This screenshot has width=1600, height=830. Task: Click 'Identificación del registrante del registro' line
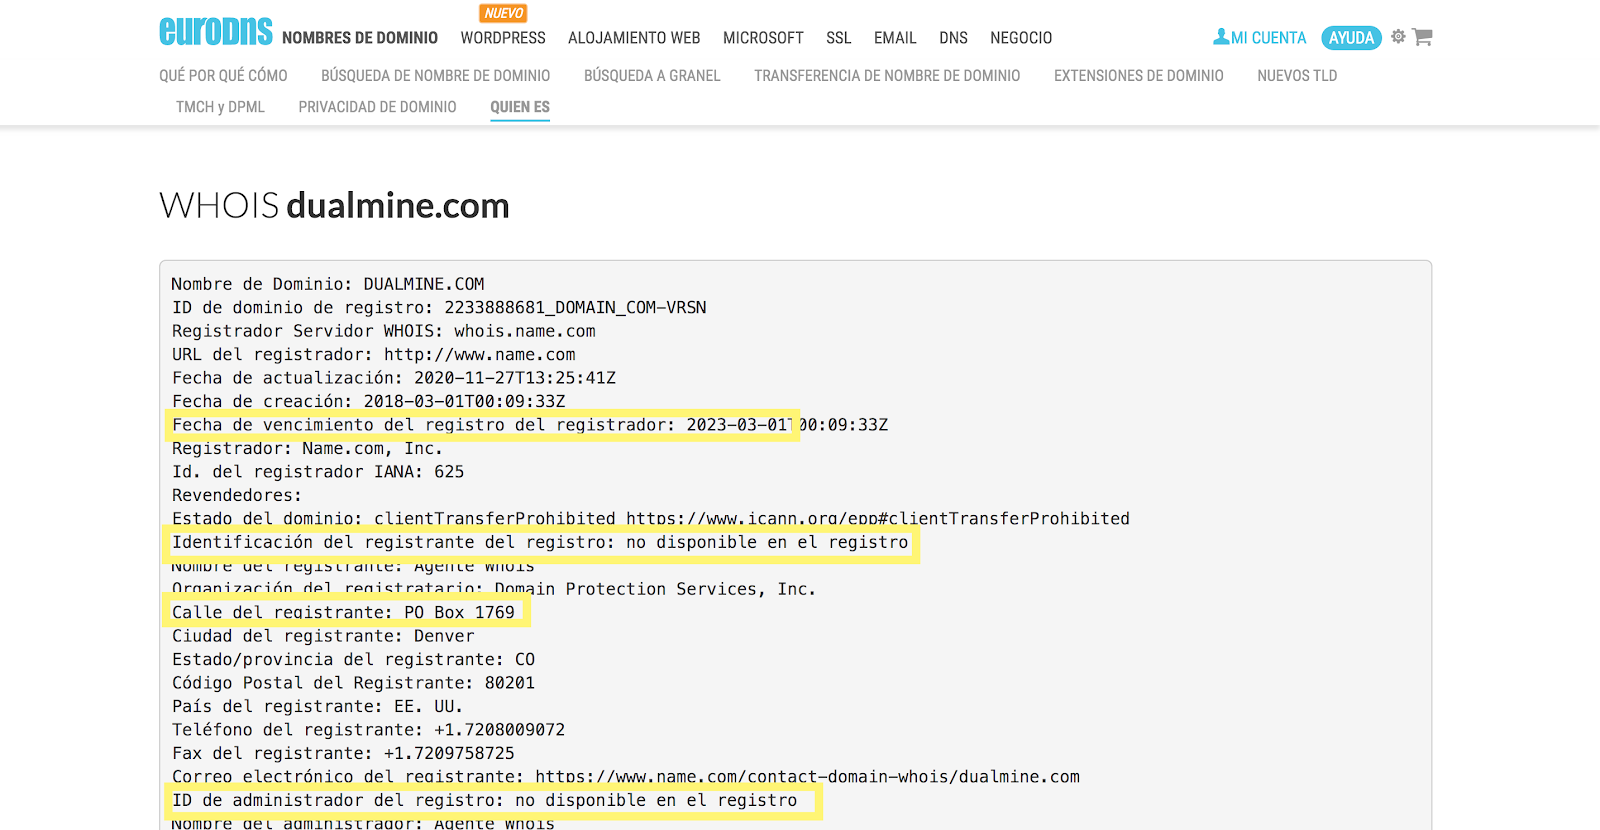click(540, 542)
